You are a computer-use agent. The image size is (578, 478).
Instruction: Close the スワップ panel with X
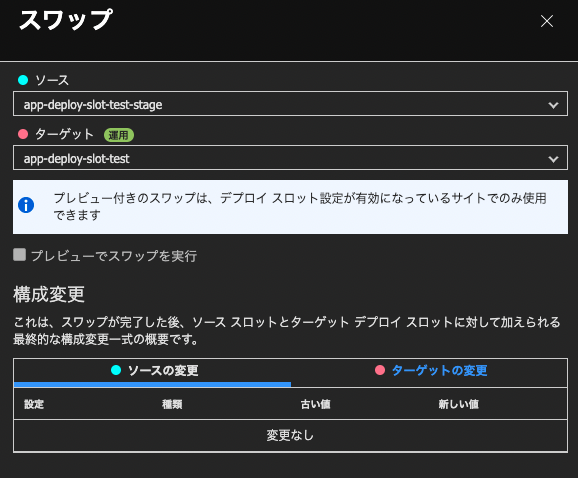click(x=547, y=21)
